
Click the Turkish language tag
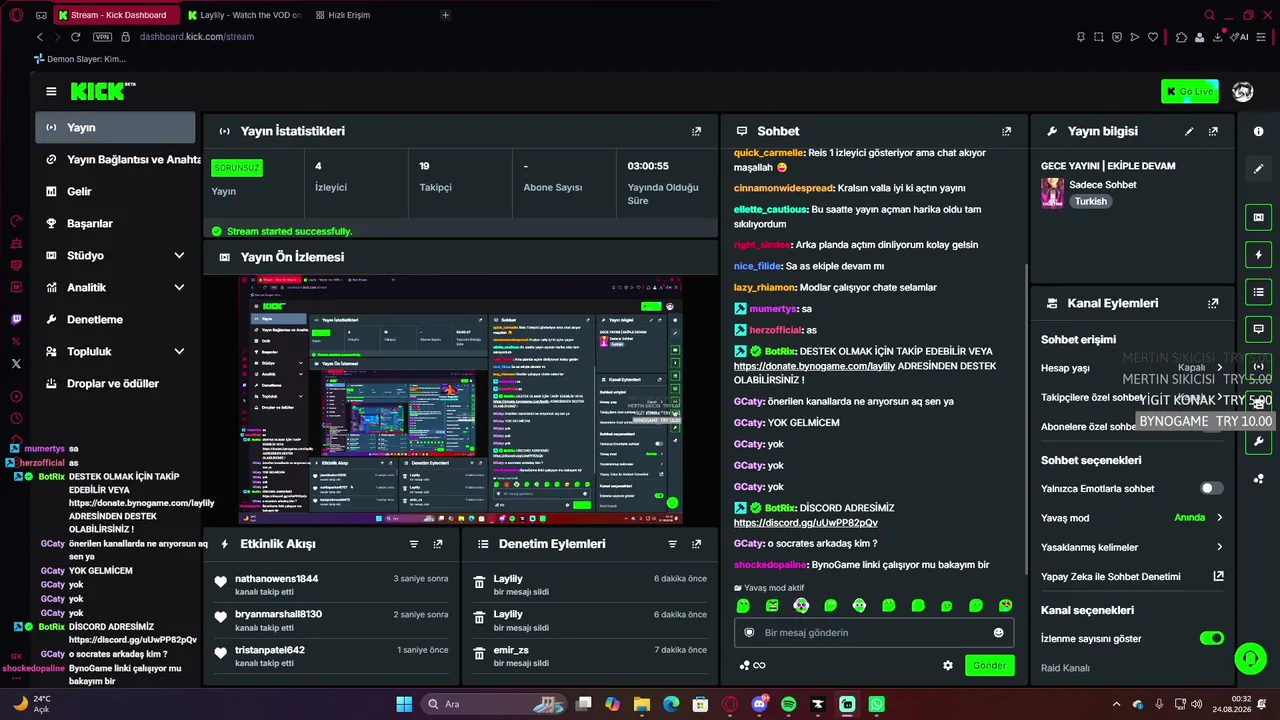point(1091,201)
